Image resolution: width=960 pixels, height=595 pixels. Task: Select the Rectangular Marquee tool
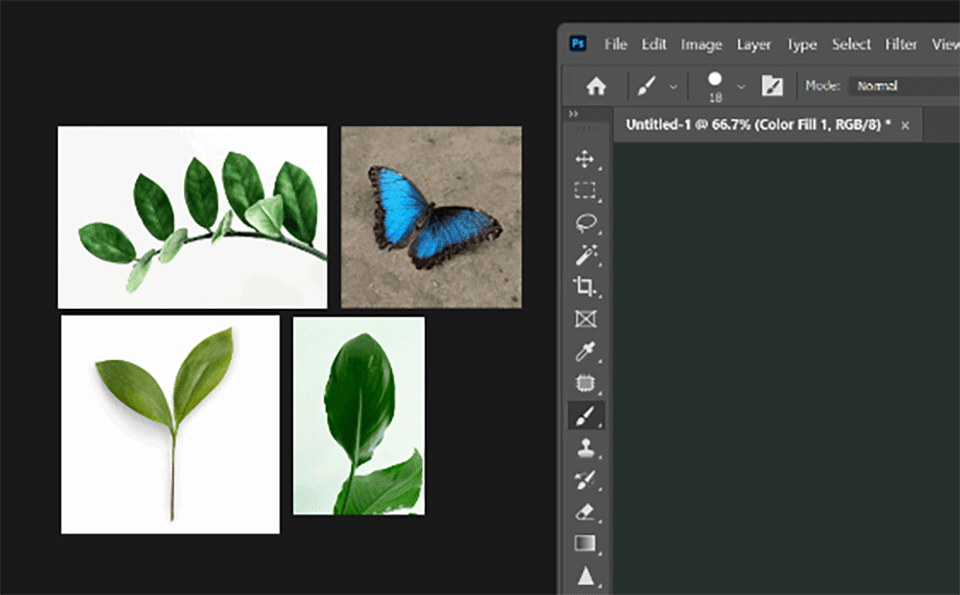(x=585, y=190)
